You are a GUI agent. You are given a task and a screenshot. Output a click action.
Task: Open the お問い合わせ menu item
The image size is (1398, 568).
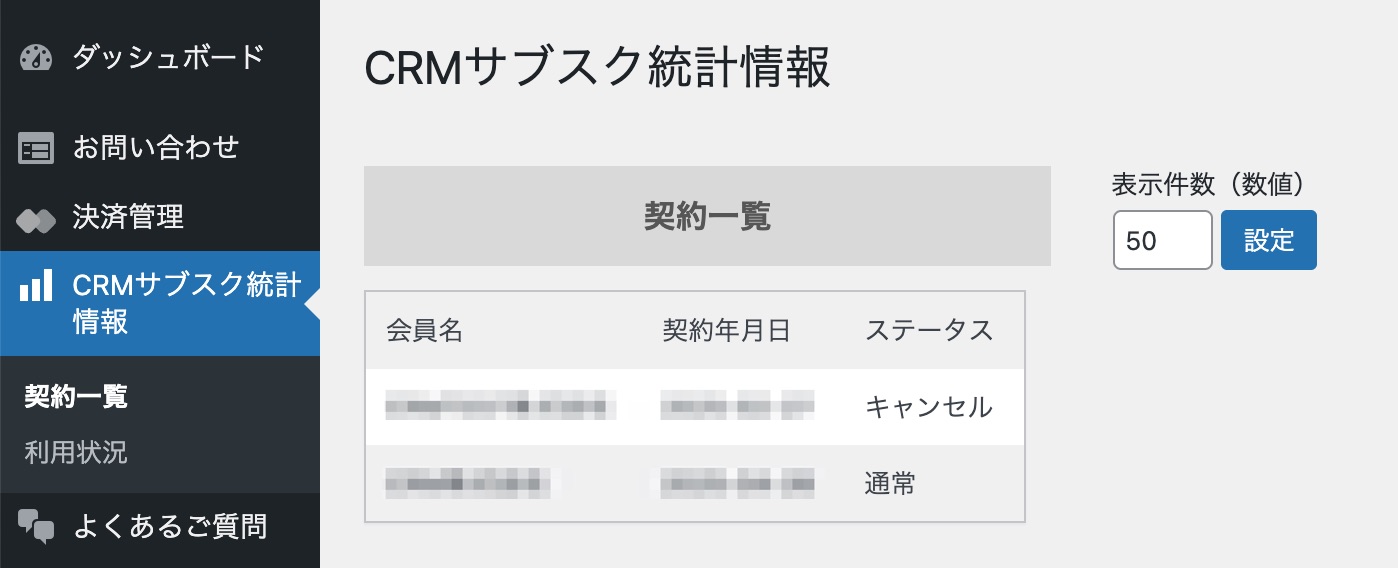[156, 149]
